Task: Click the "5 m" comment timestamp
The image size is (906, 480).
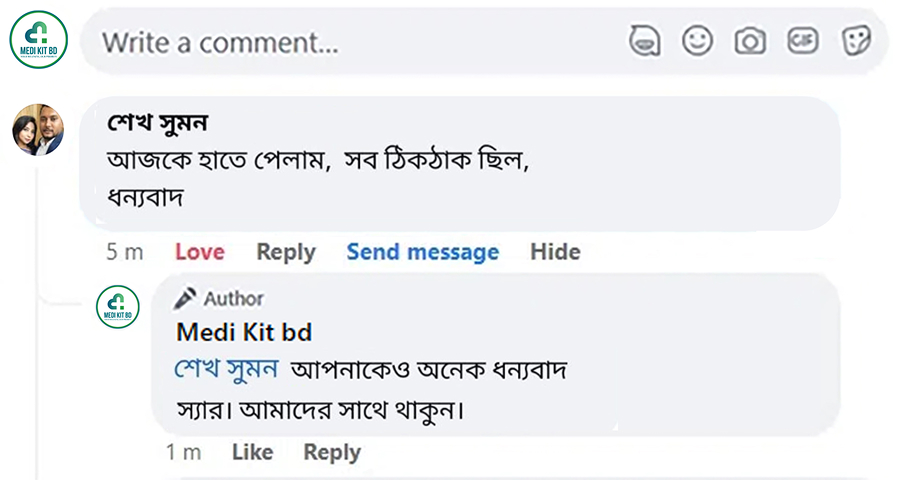Action: 125,252
